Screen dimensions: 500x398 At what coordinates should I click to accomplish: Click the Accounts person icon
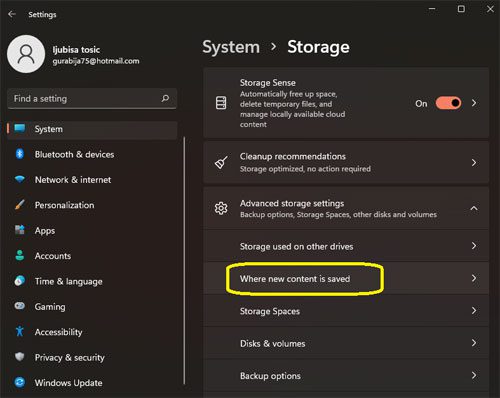(20, 255)
